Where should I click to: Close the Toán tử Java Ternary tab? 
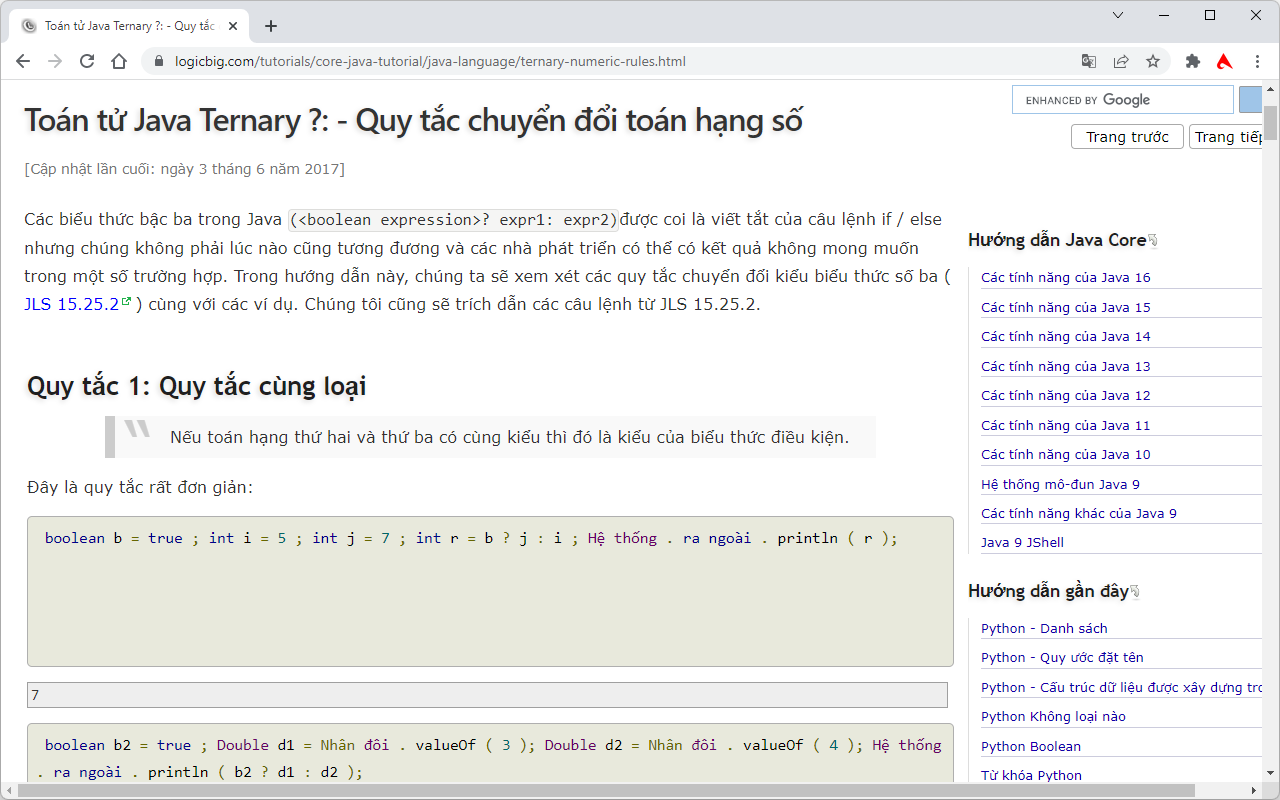point(233,26)
